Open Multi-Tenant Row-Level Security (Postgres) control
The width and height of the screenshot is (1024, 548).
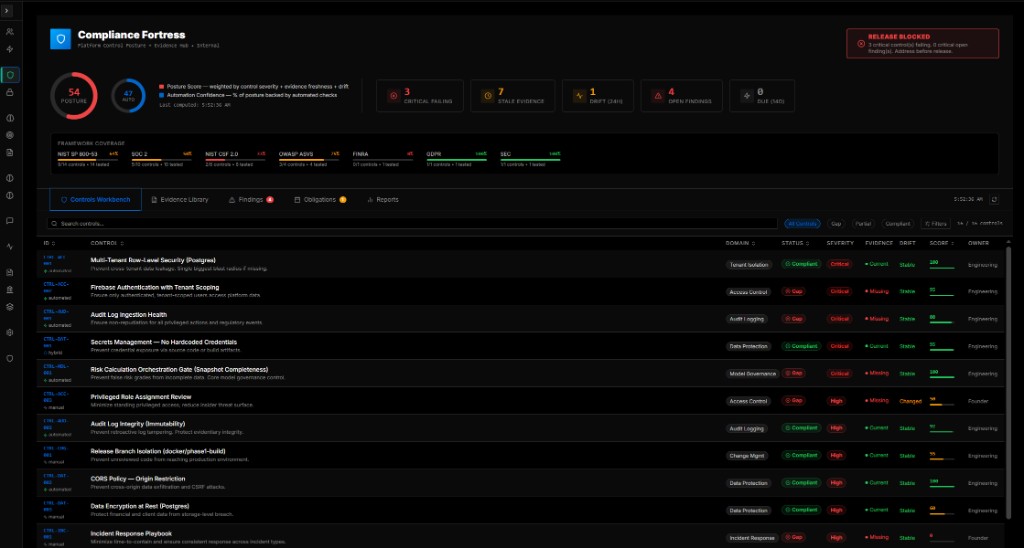click(153, 260)
